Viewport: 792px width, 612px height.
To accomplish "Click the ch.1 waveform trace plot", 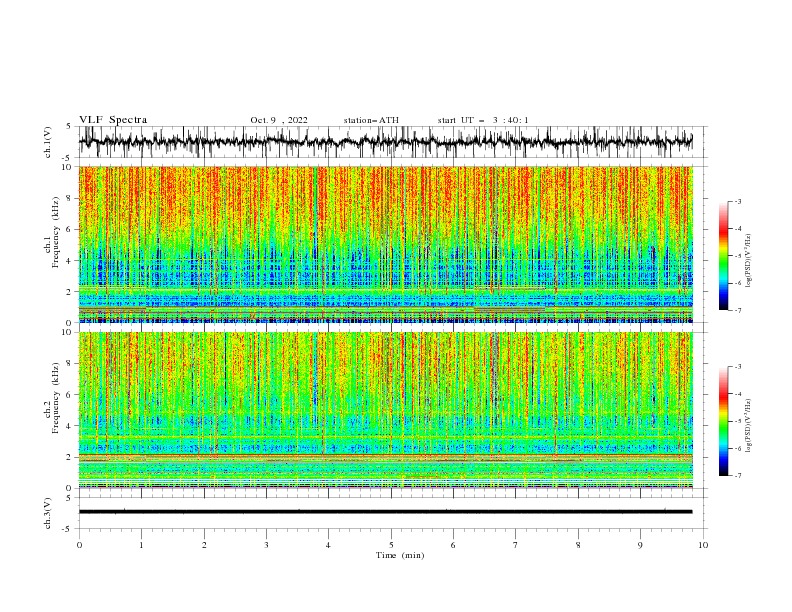I will [x=386, y=142].
